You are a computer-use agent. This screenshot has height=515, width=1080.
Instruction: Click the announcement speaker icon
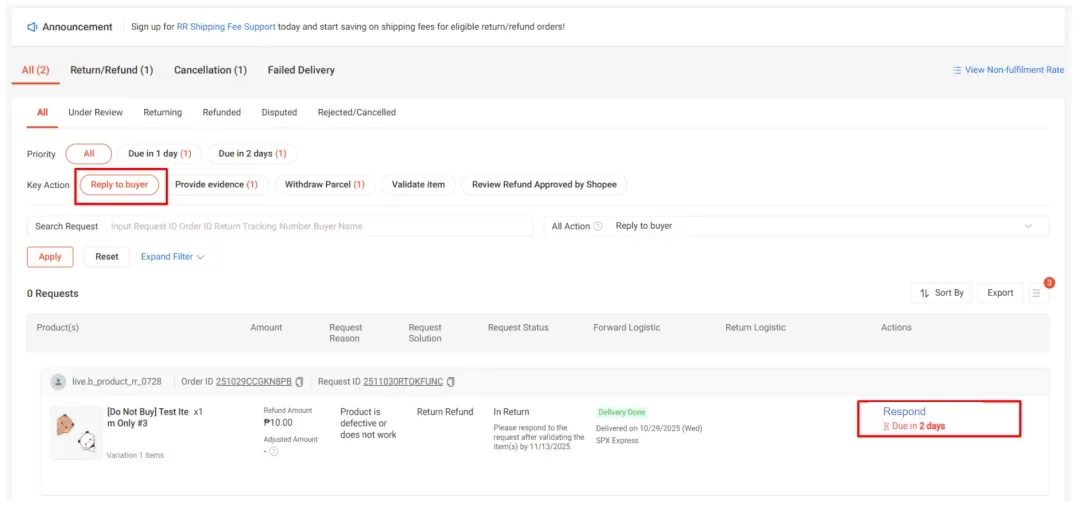[x=32, y=26]
